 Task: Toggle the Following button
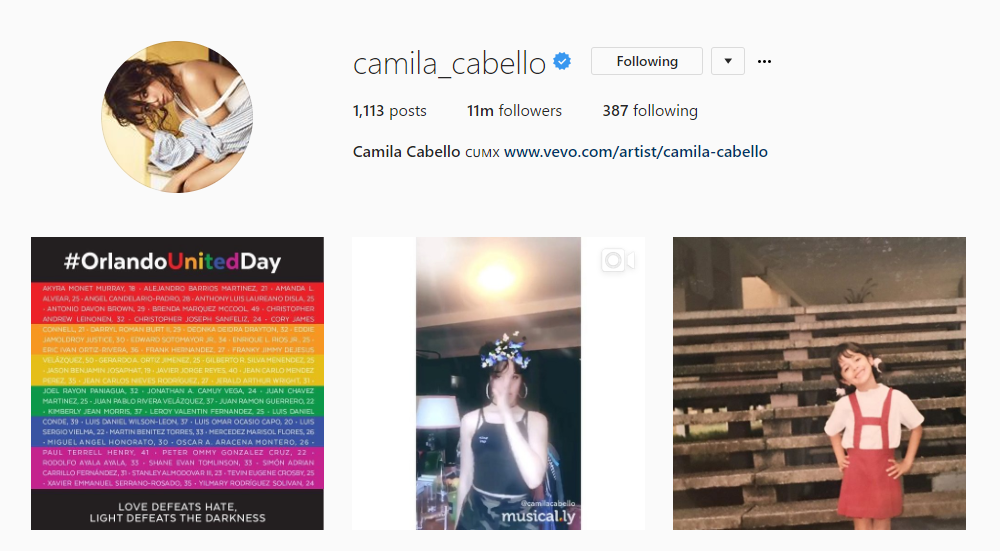(x=647, y=61)
